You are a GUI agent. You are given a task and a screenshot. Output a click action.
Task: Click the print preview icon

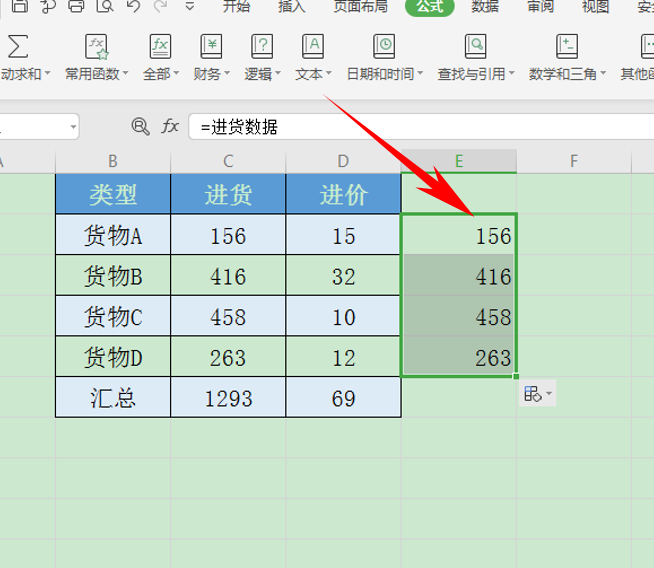tap(105, 5)
